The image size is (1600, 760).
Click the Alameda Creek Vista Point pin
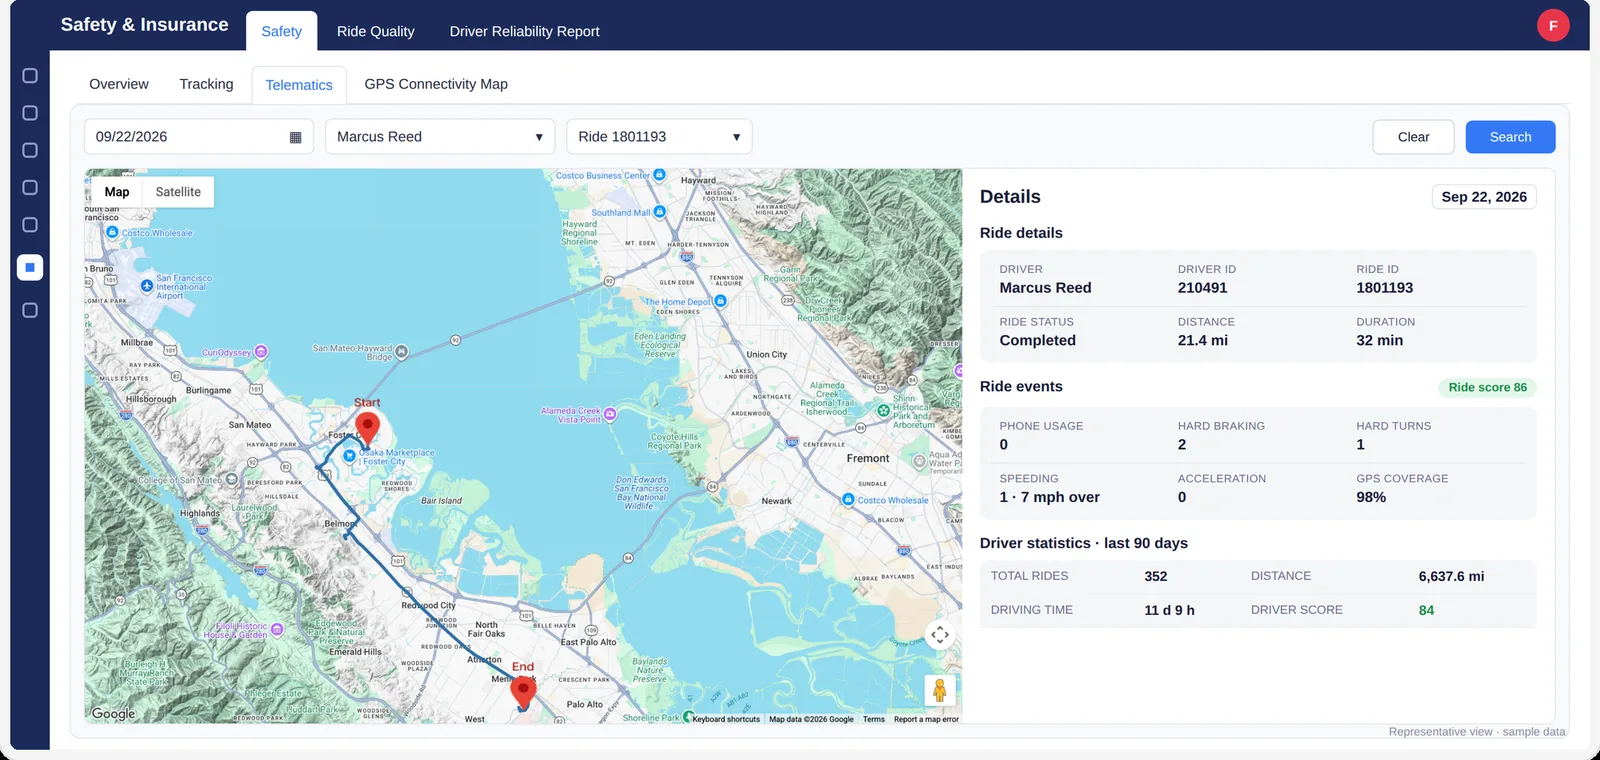tap(610, 414)
